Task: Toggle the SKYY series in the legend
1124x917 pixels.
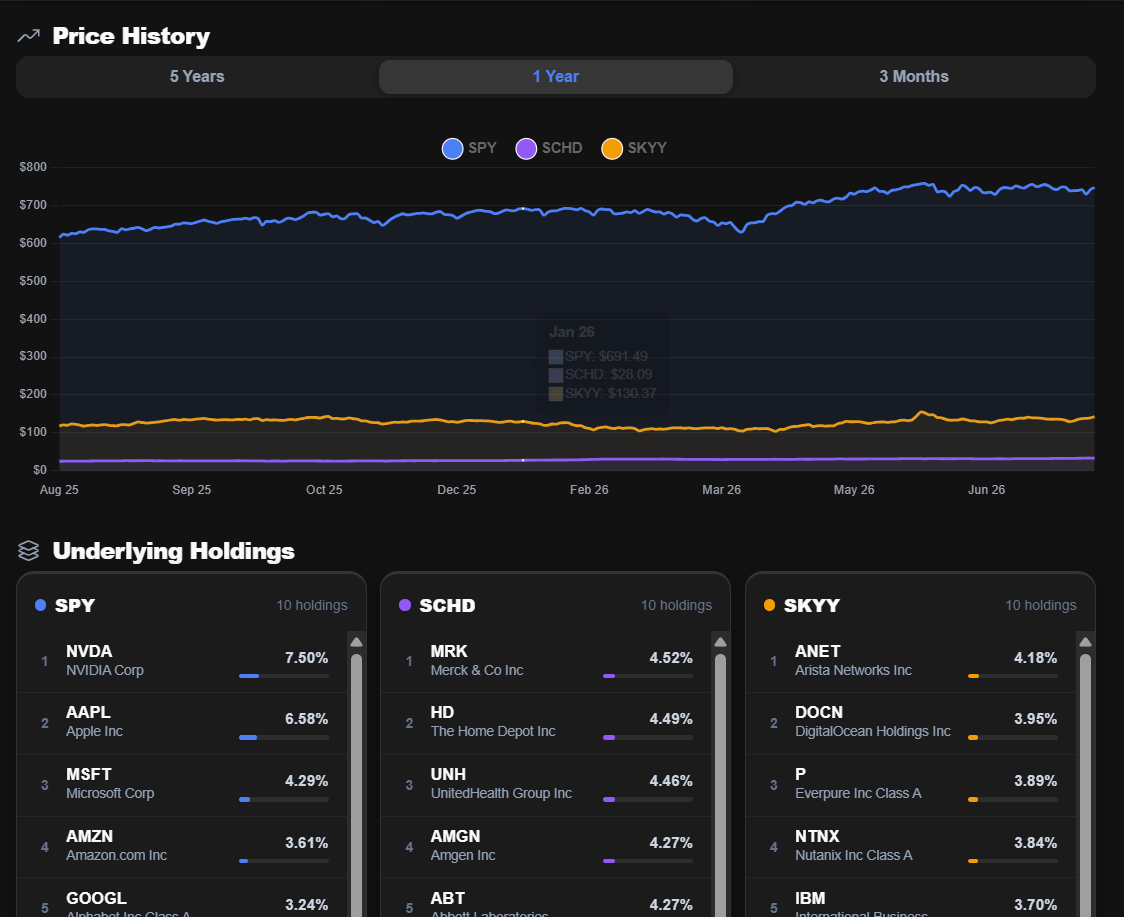Action: 634,148
